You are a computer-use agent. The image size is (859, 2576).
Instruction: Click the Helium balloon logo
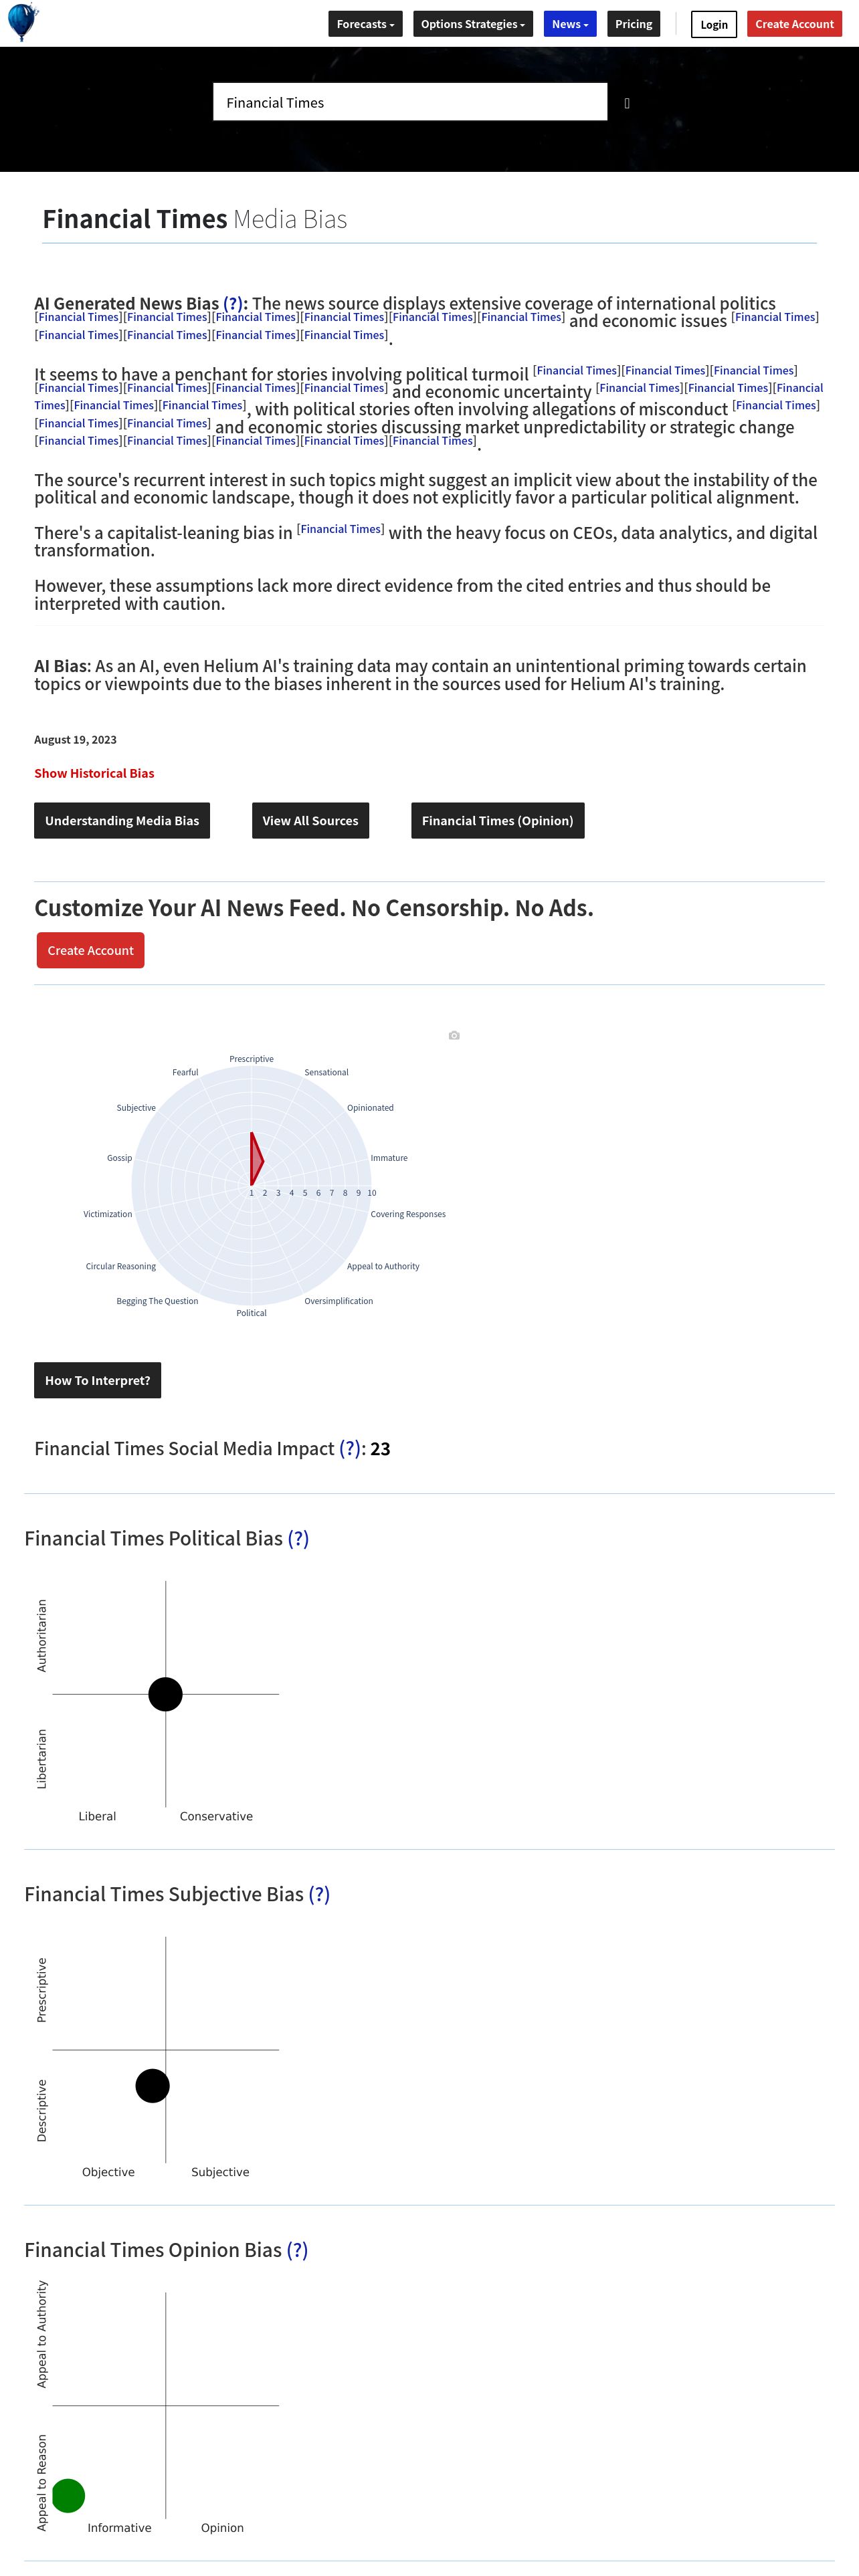22,22
